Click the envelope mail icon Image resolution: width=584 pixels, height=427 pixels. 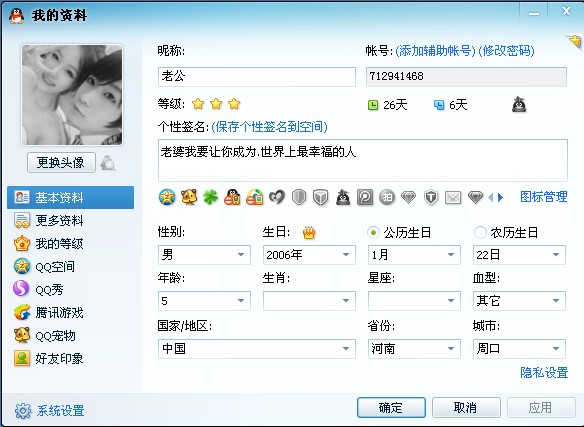pyautogui.click(x=453, y=197)
